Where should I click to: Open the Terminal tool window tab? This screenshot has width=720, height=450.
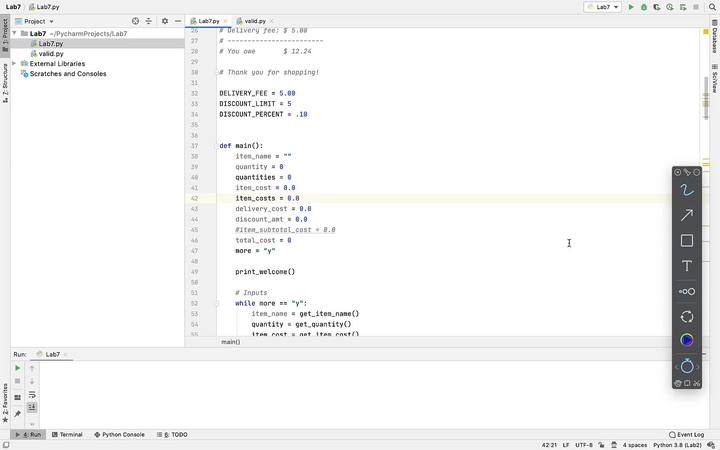point(67,435)
